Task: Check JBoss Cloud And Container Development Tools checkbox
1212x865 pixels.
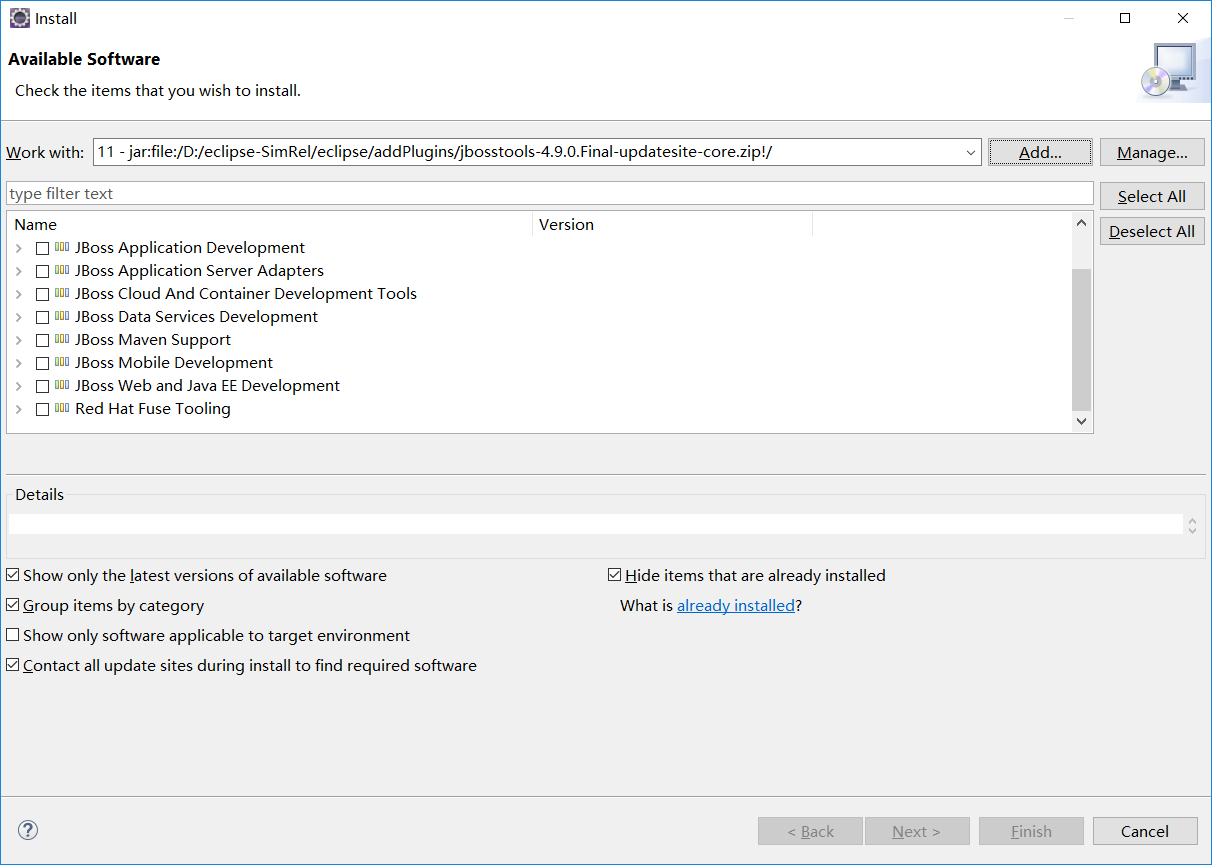Action: coord(42,294)
